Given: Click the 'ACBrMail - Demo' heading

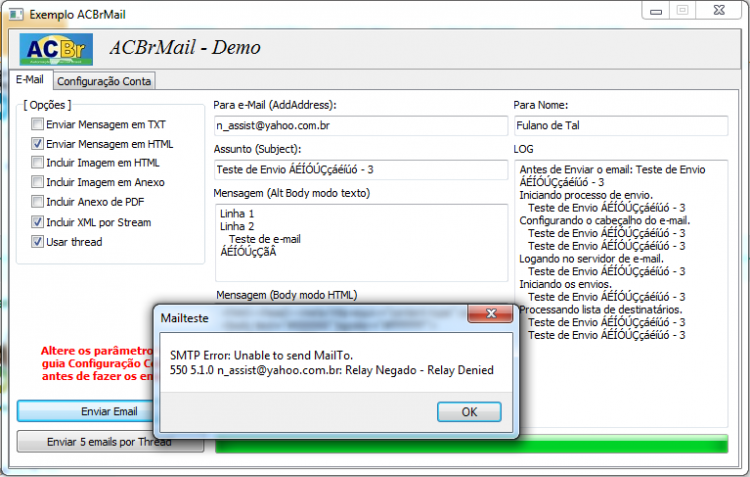Looking at the screenshot, I should pos(185,47).
